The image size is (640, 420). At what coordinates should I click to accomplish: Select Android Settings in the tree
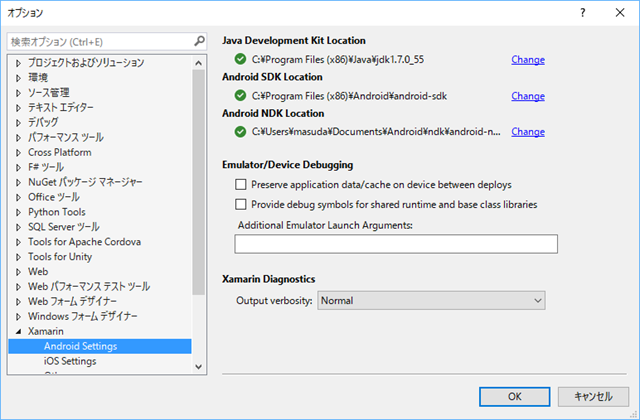[80, 346]
